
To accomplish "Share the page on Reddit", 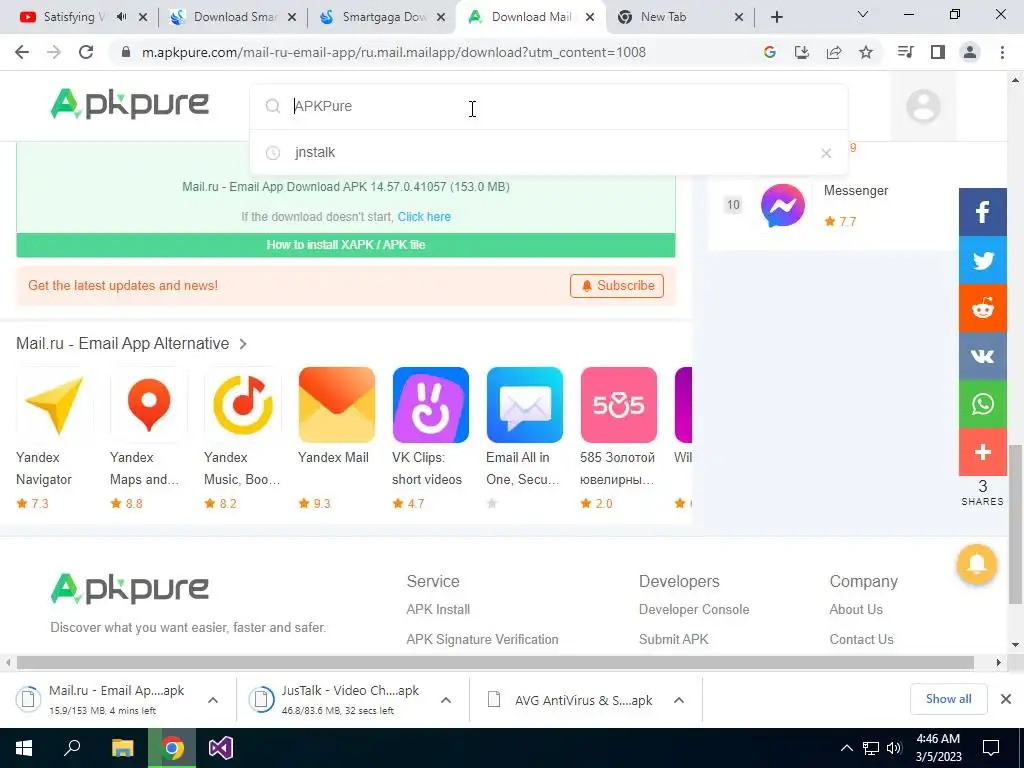I will pyautogui.click(x=982, y=308).
